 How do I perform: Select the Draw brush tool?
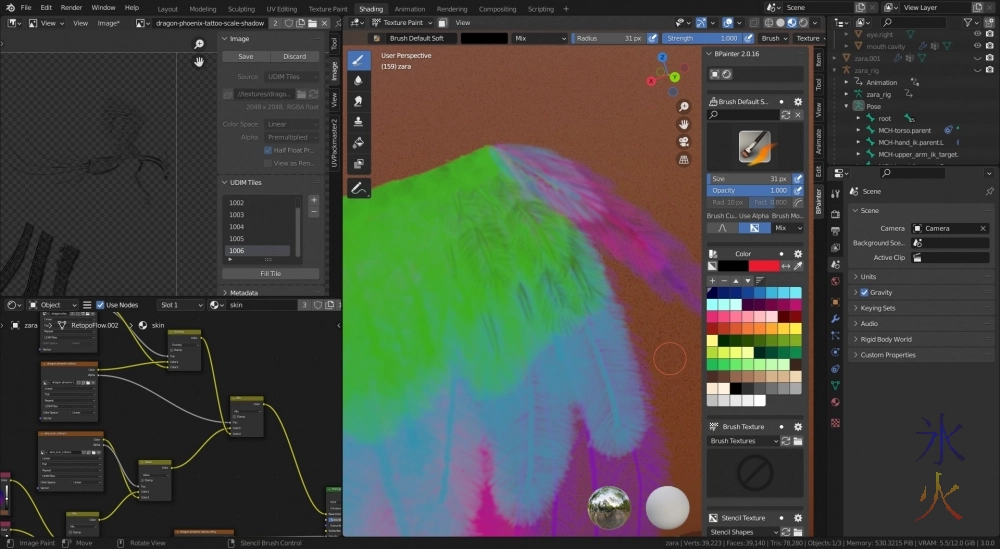358,60
